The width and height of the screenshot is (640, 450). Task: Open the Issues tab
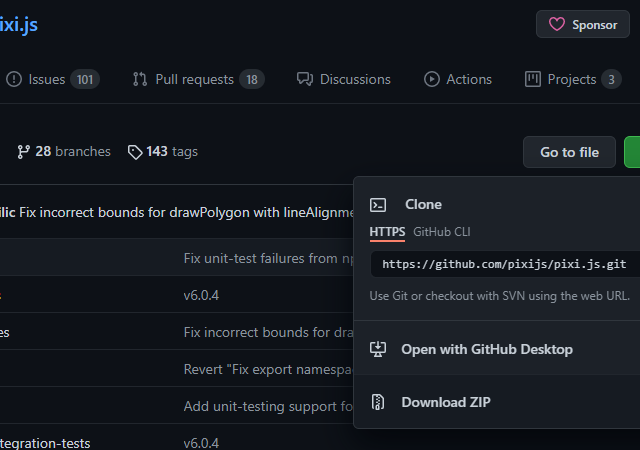click(52, 79)
